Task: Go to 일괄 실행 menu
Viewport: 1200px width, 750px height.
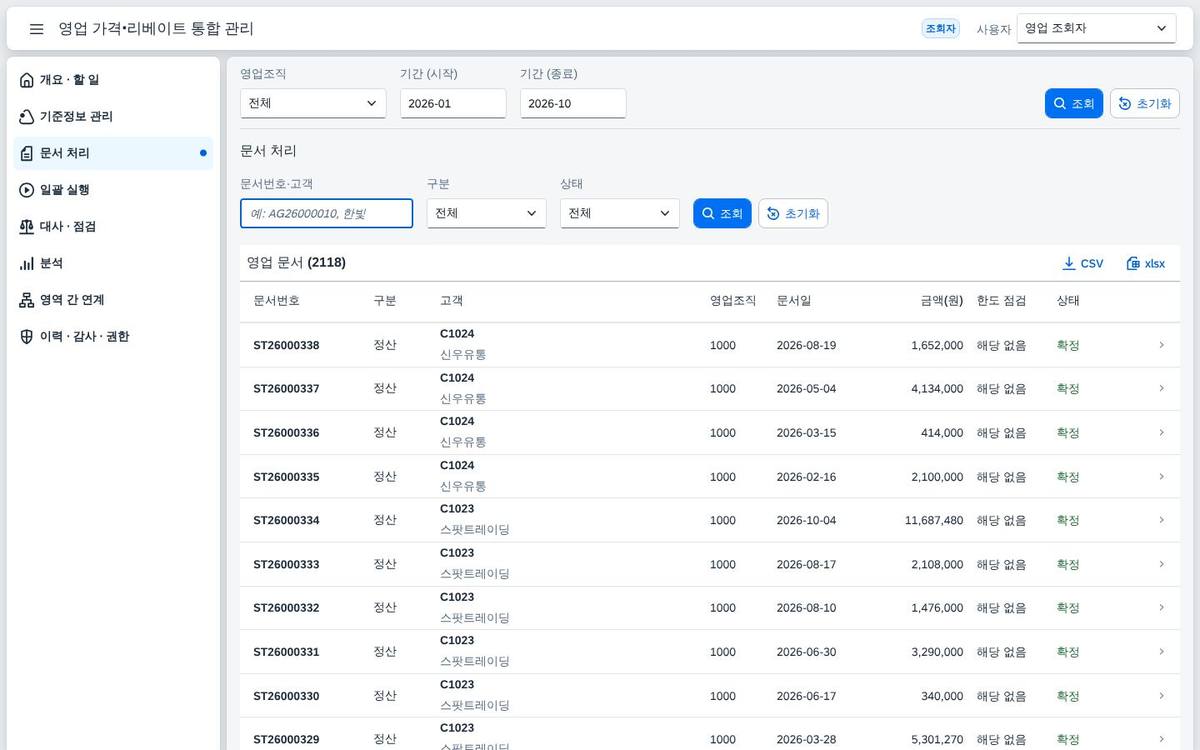Action: (113, 190)
